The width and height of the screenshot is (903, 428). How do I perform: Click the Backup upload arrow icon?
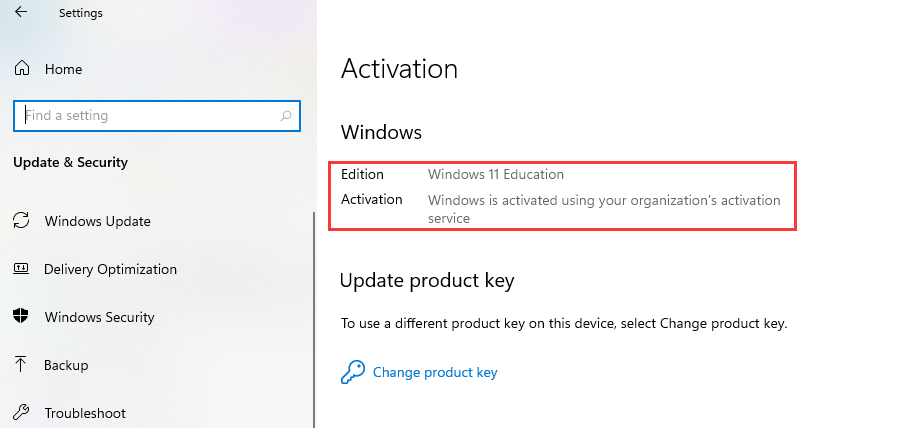[21, 365]
